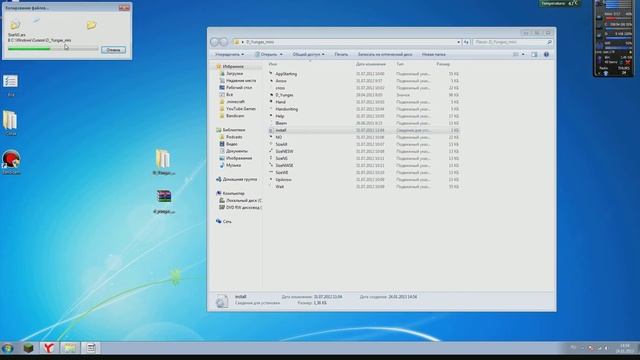Open Explorer help via the question mark icon
Image resolution: width=640 pixels, height=360 pixels.
(546, 54)
